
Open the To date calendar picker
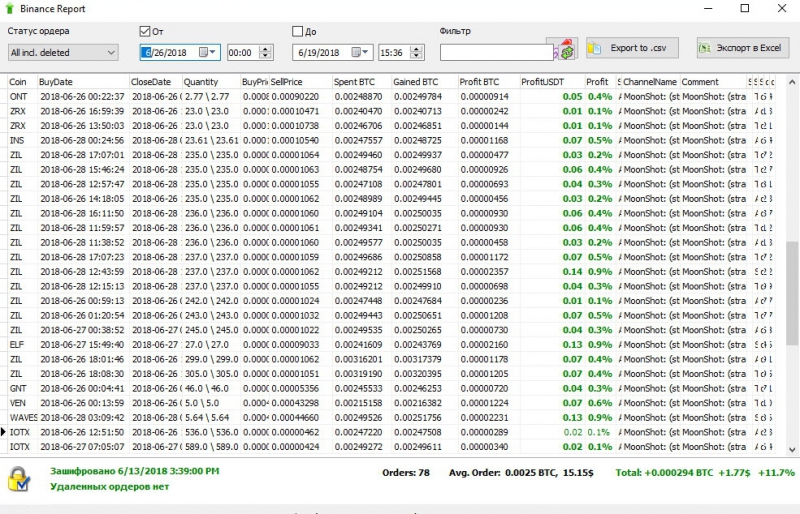[360, 53]
